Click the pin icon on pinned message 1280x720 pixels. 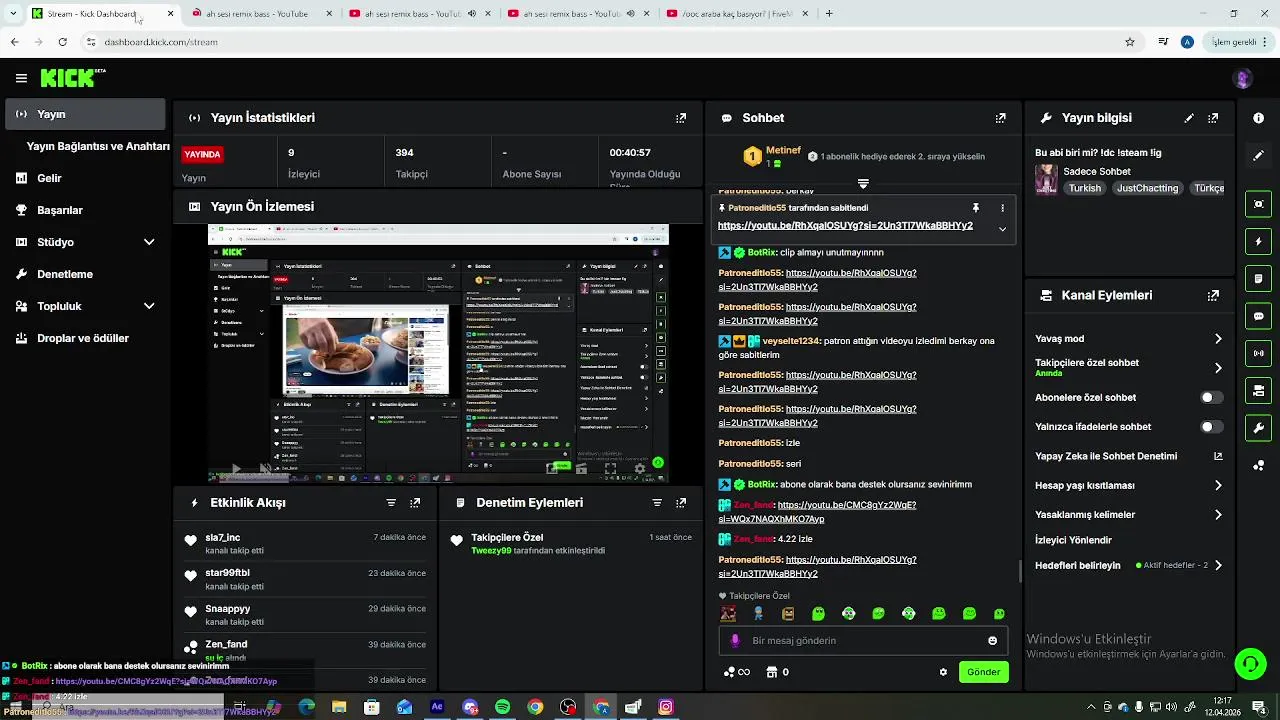click(x=975, y=208)
